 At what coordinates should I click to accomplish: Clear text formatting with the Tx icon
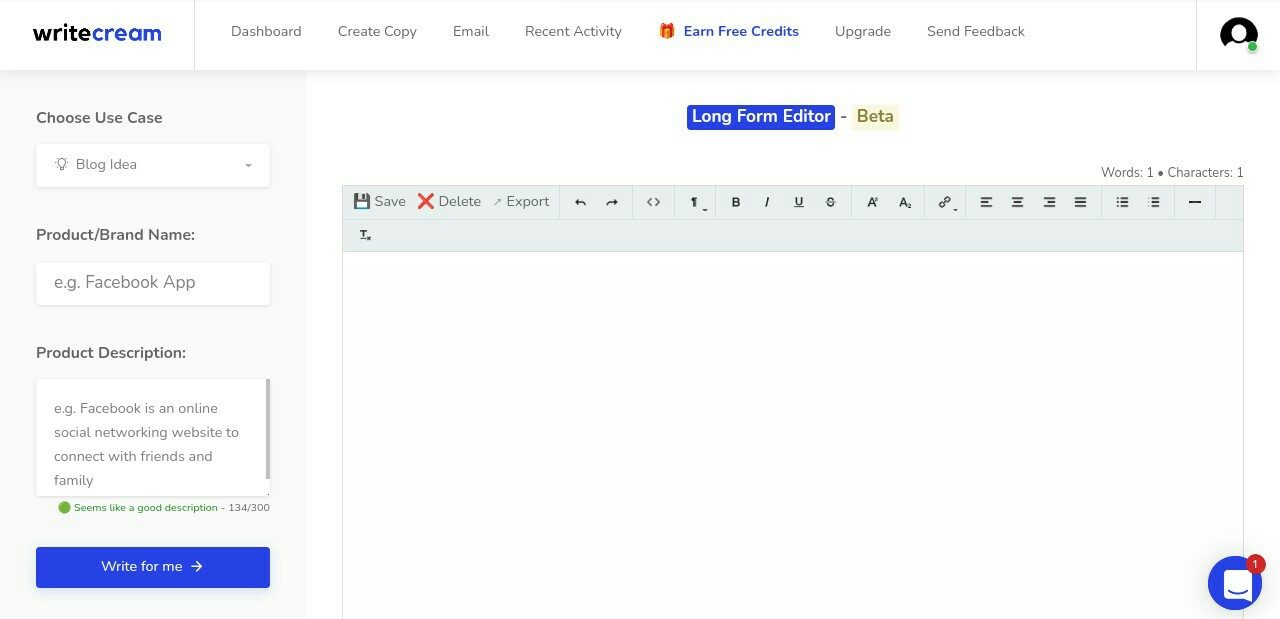click(365, 234)
